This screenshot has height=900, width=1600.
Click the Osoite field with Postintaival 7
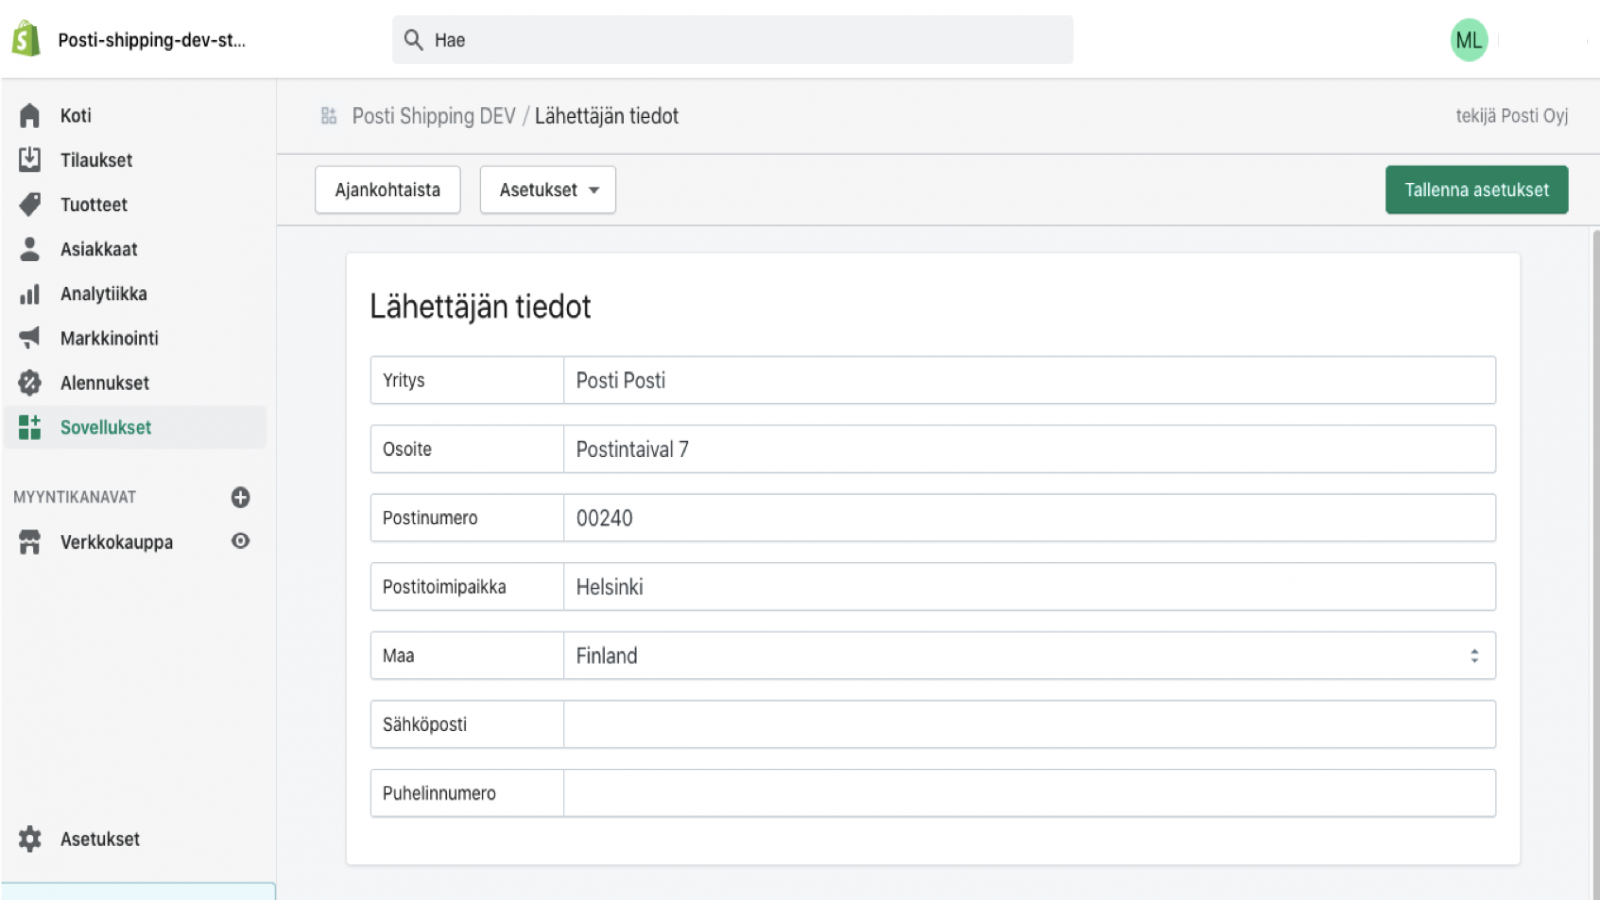pyautogui.click(x=1029, y=449)
